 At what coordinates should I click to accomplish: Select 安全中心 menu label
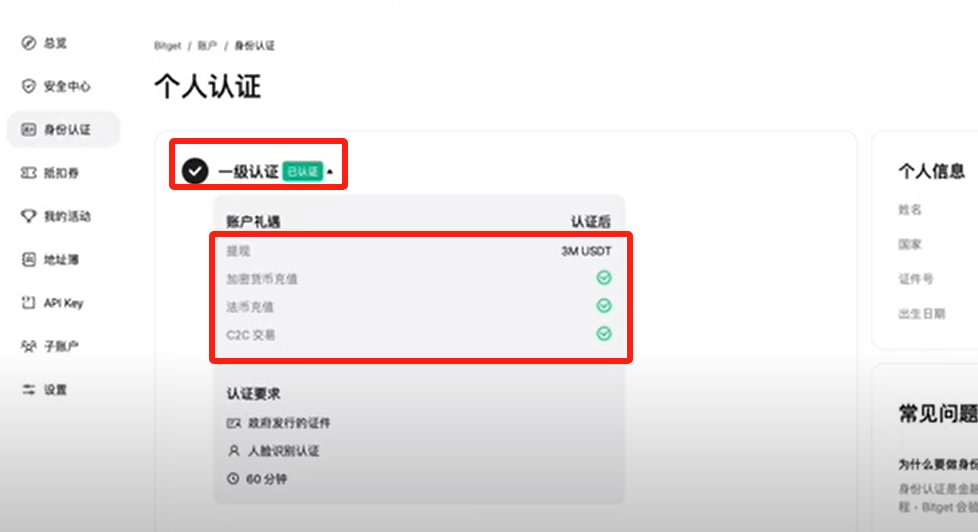[67, 86]
